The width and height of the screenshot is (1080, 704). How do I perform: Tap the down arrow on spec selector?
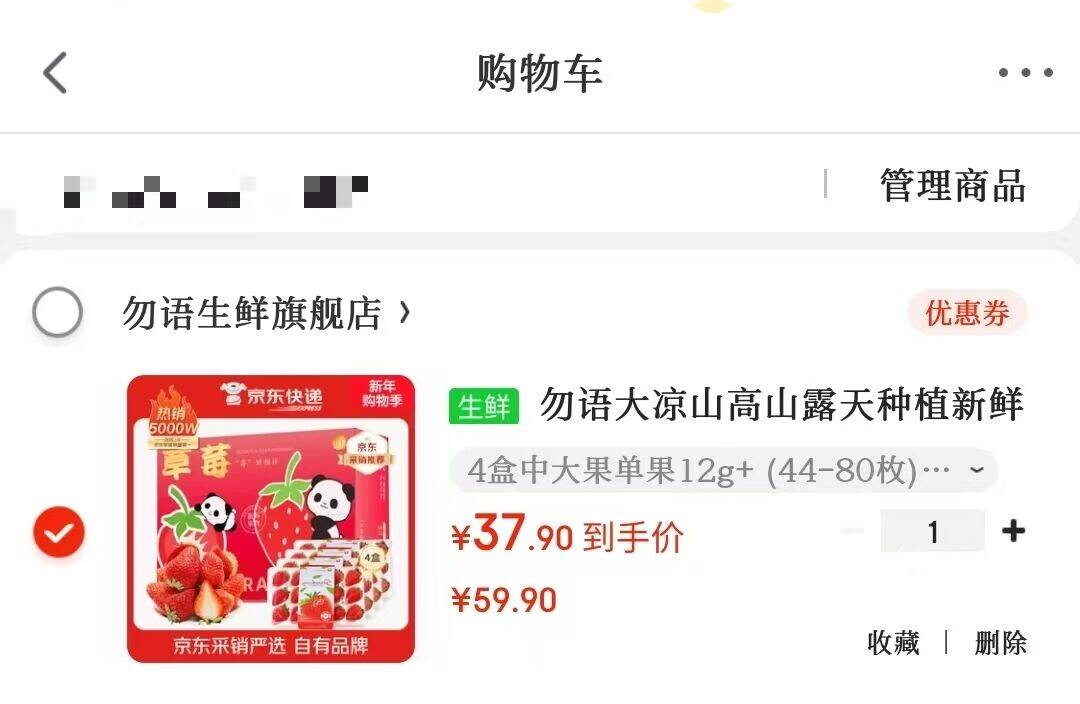tap(976, 470)
